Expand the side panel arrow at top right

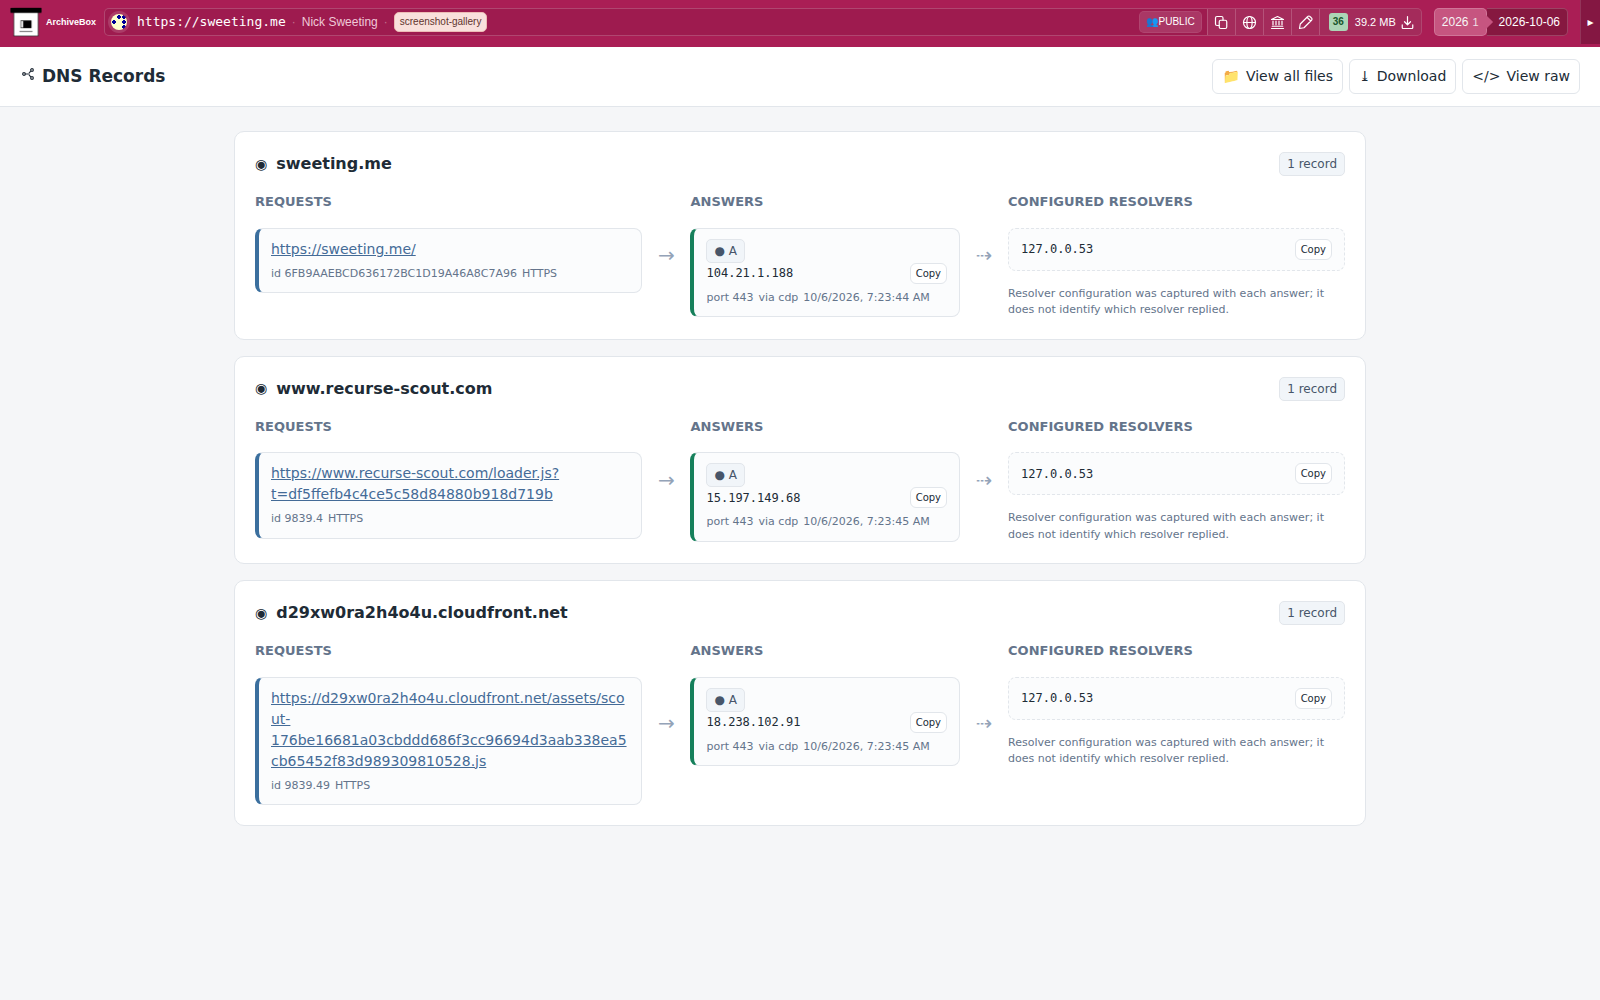[1590, 22]
